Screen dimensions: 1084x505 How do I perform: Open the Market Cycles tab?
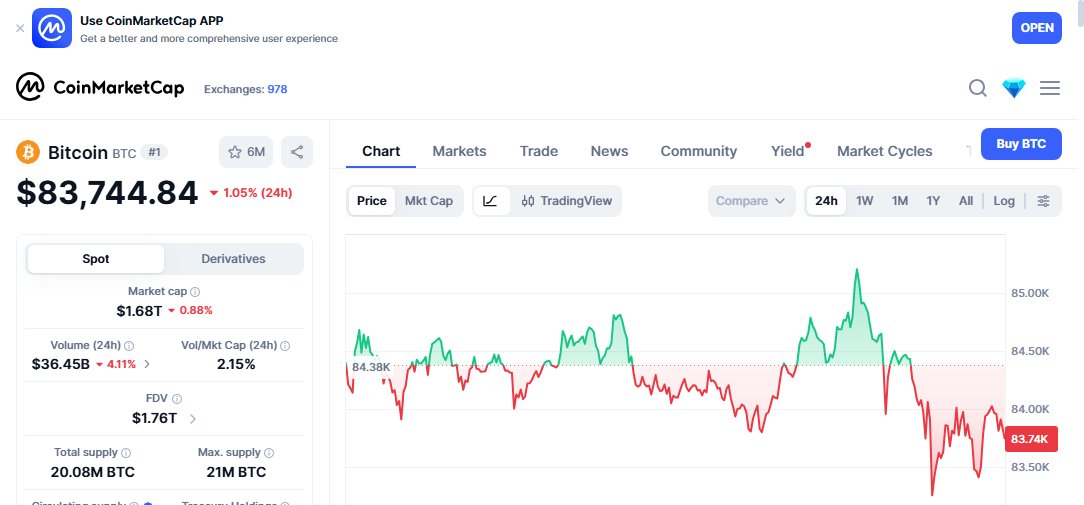coord(884,151)
